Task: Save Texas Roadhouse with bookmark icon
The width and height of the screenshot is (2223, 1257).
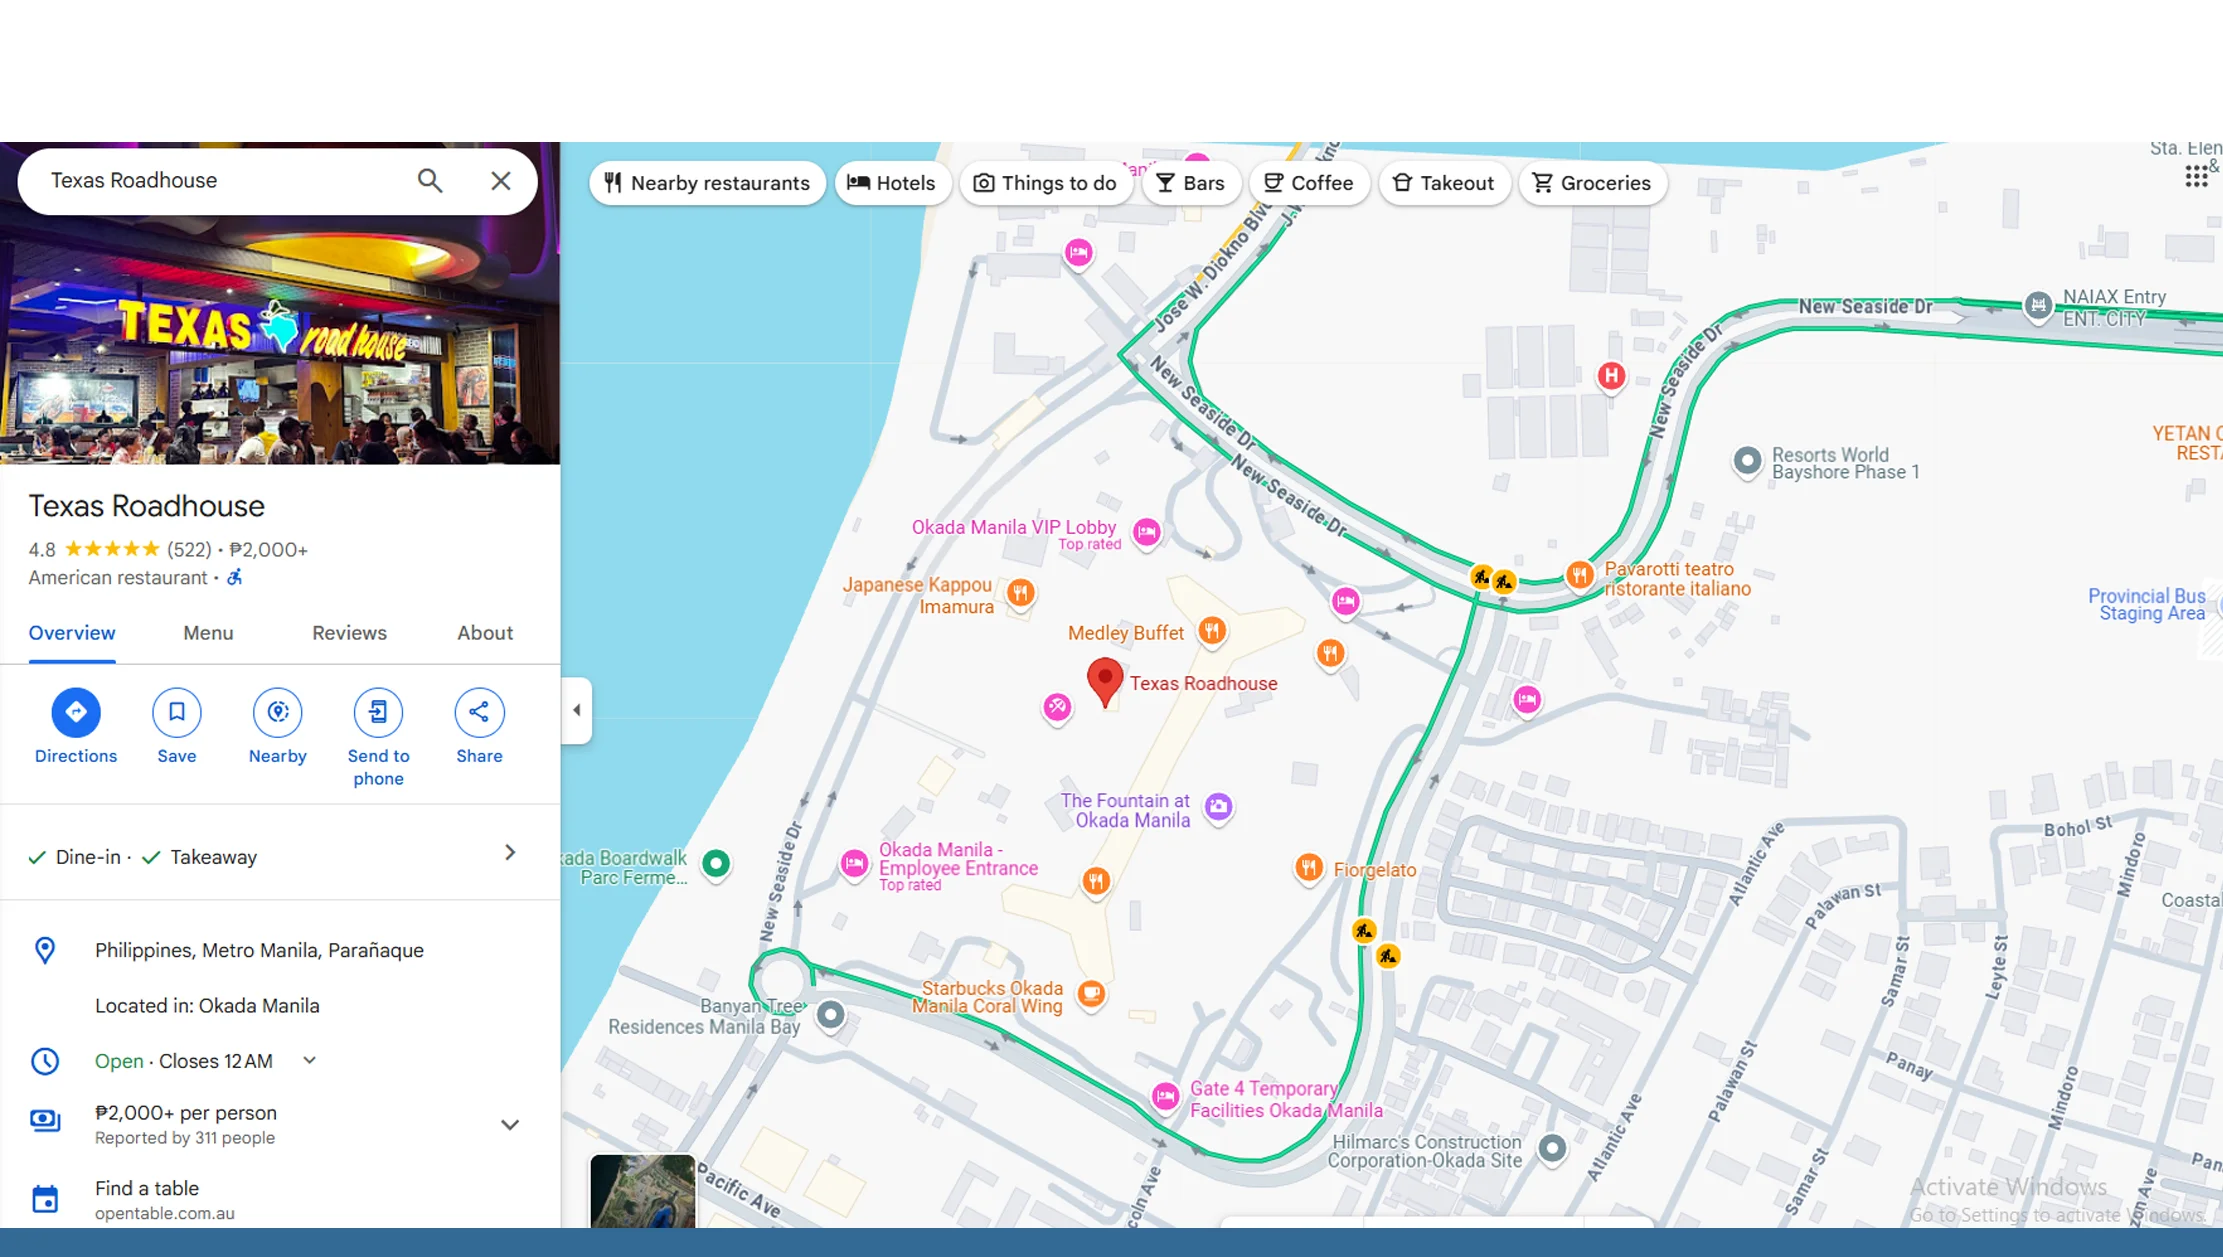Action: point(177,712)
